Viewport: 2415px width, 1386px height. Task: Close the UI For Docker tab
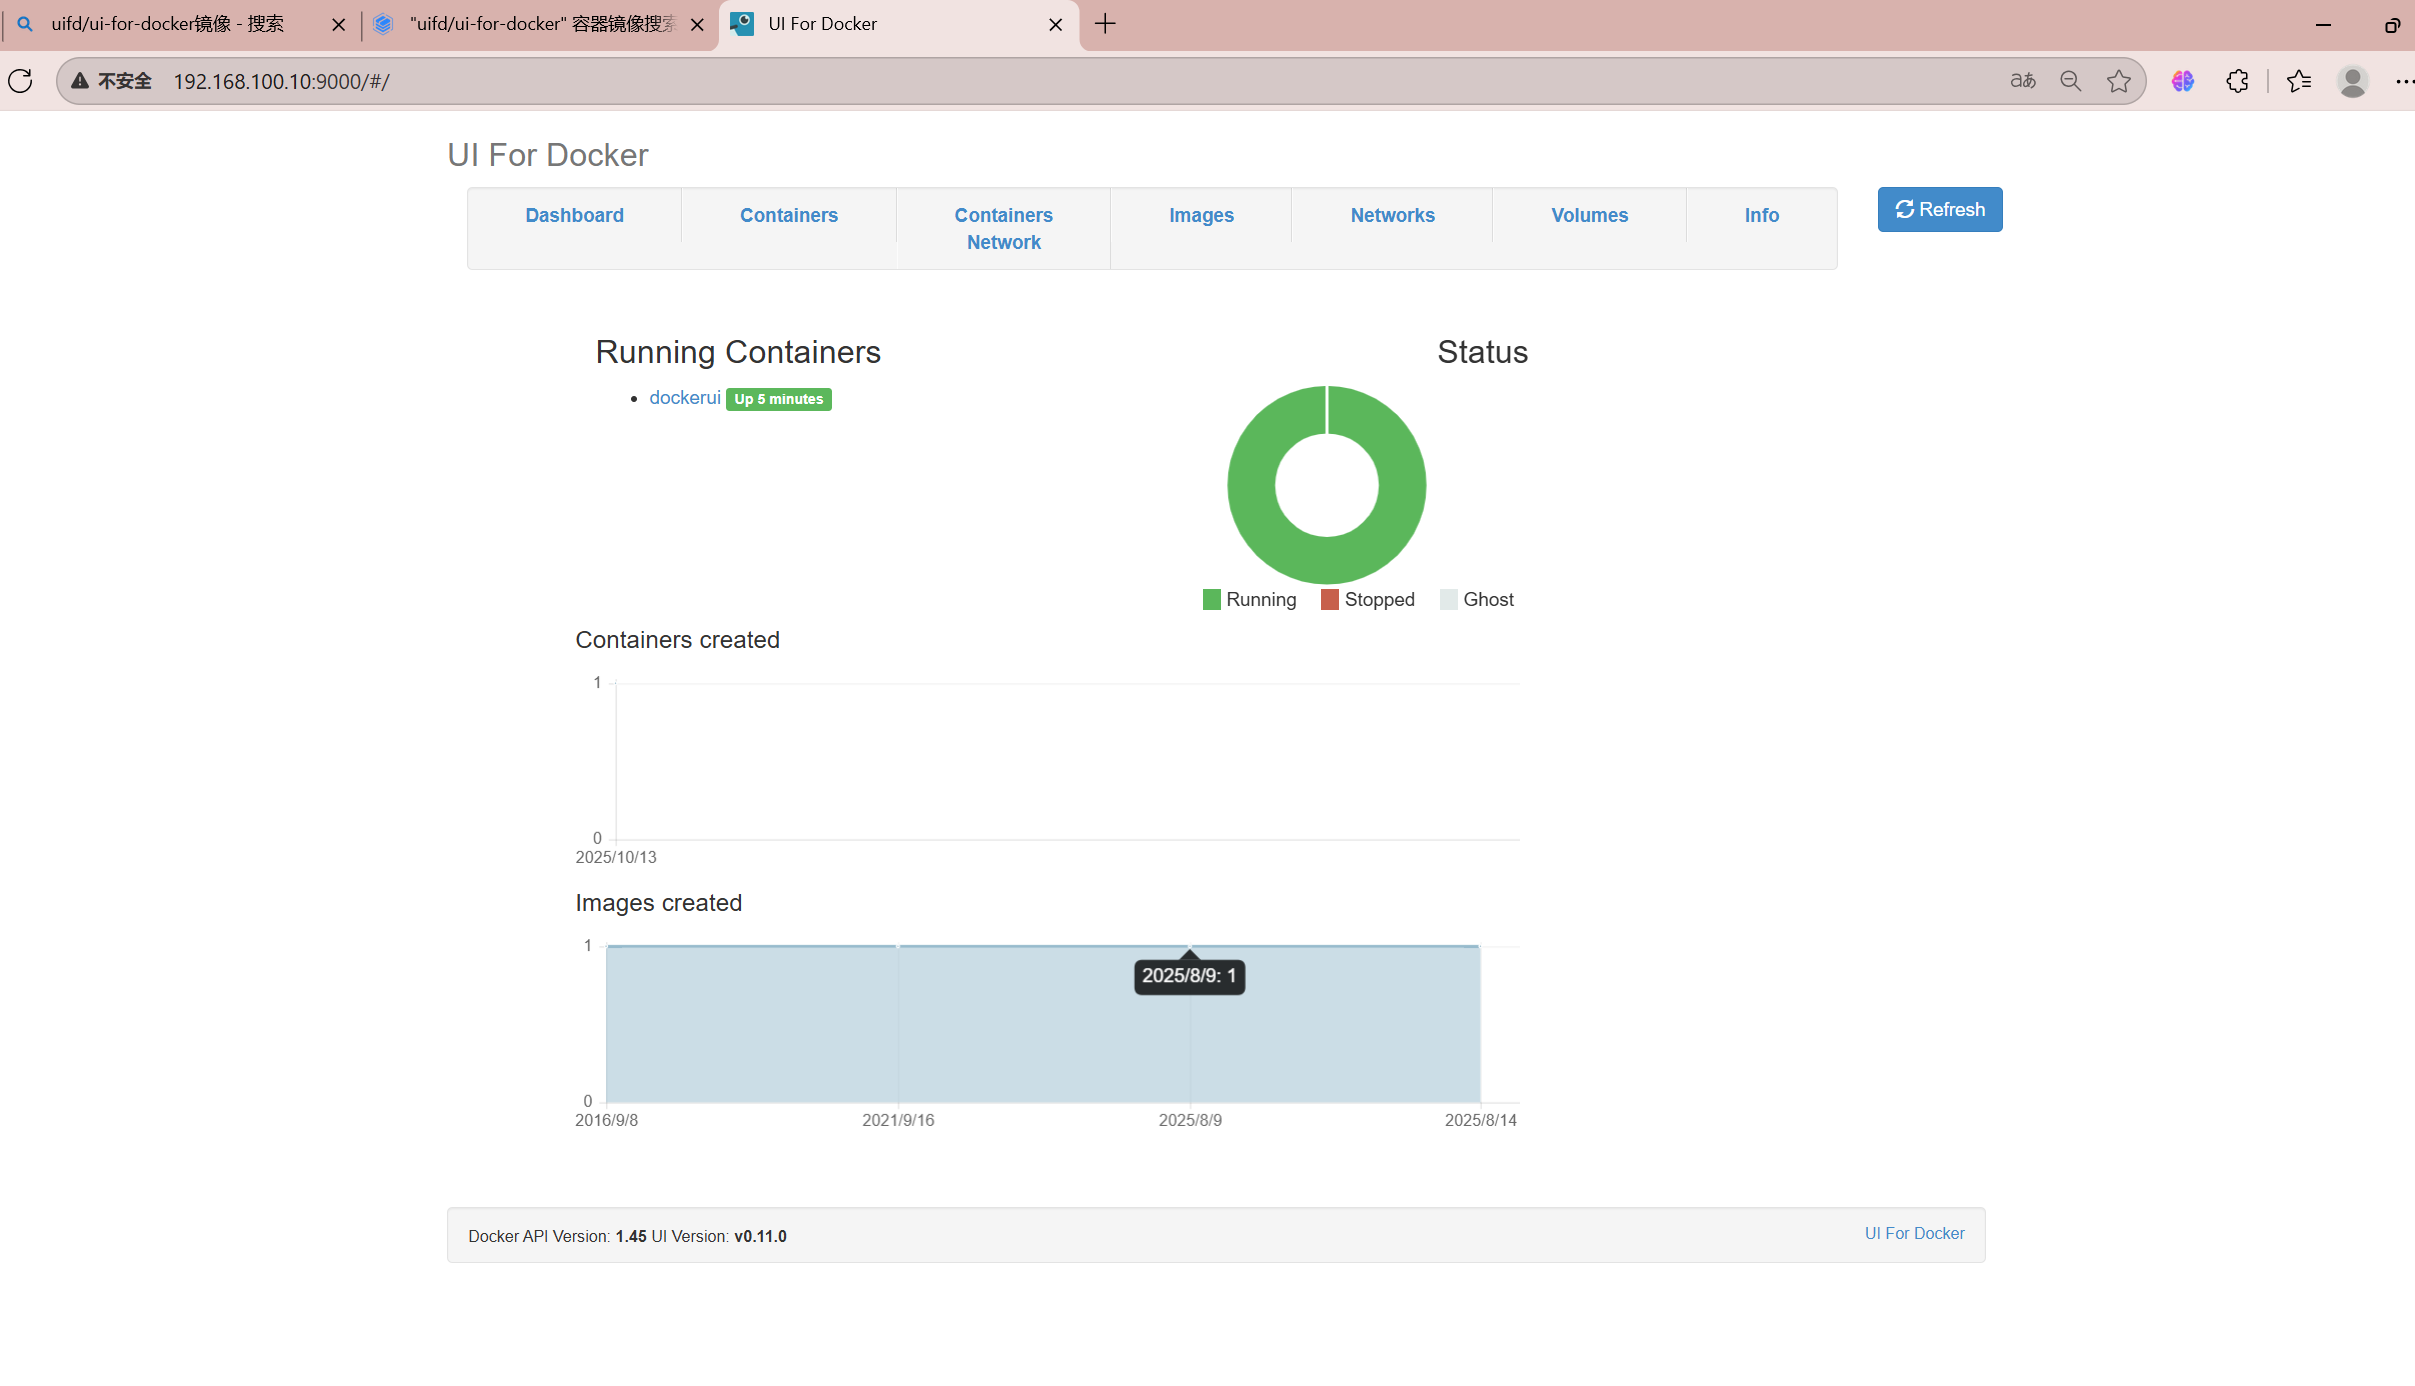click(1056, 25)
